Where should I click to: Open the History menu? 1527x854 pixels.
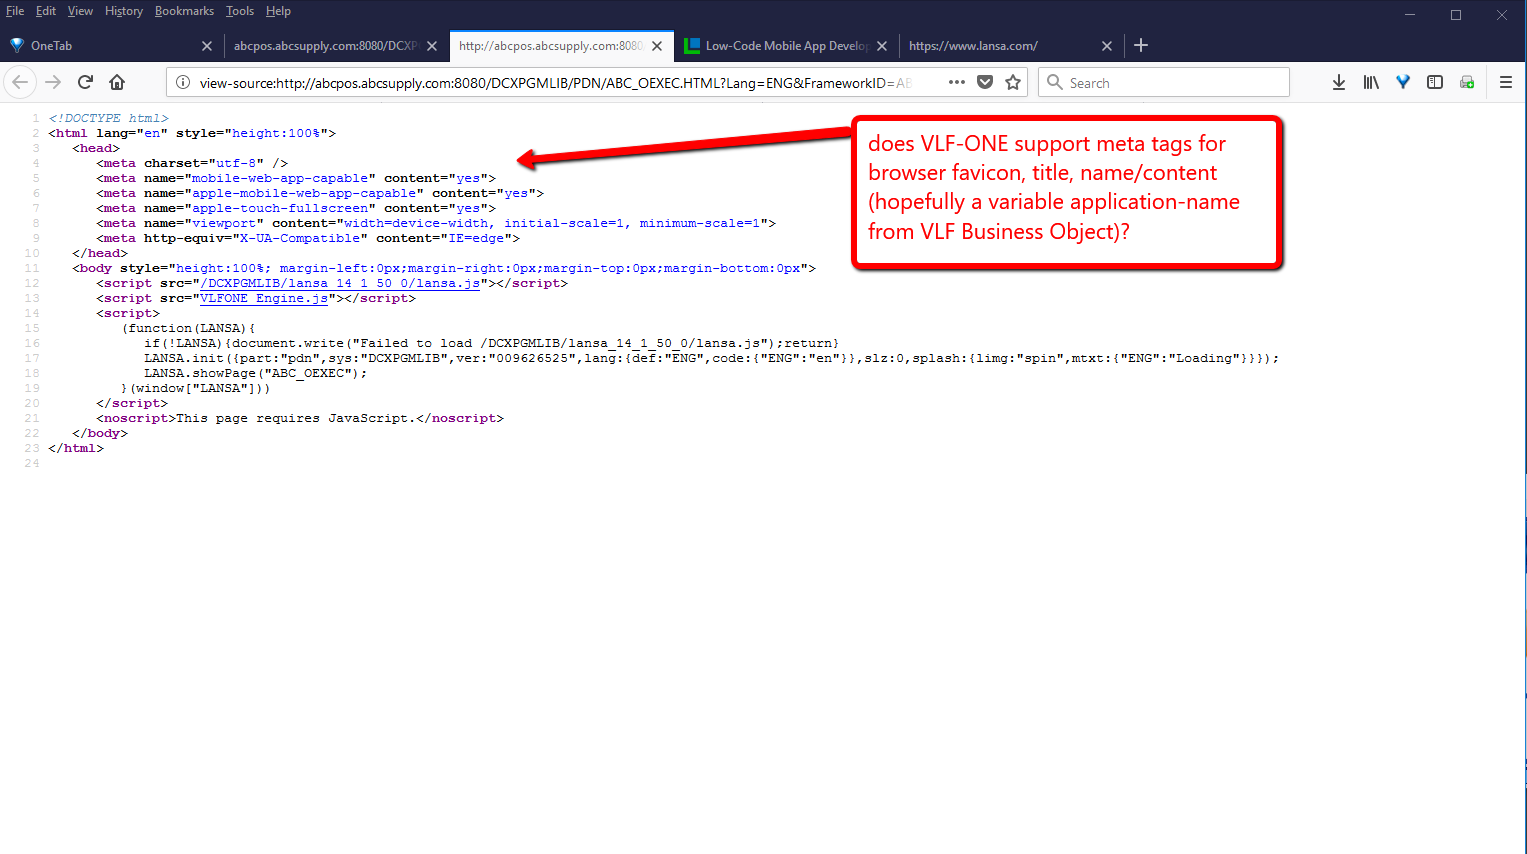click(123, 11)
